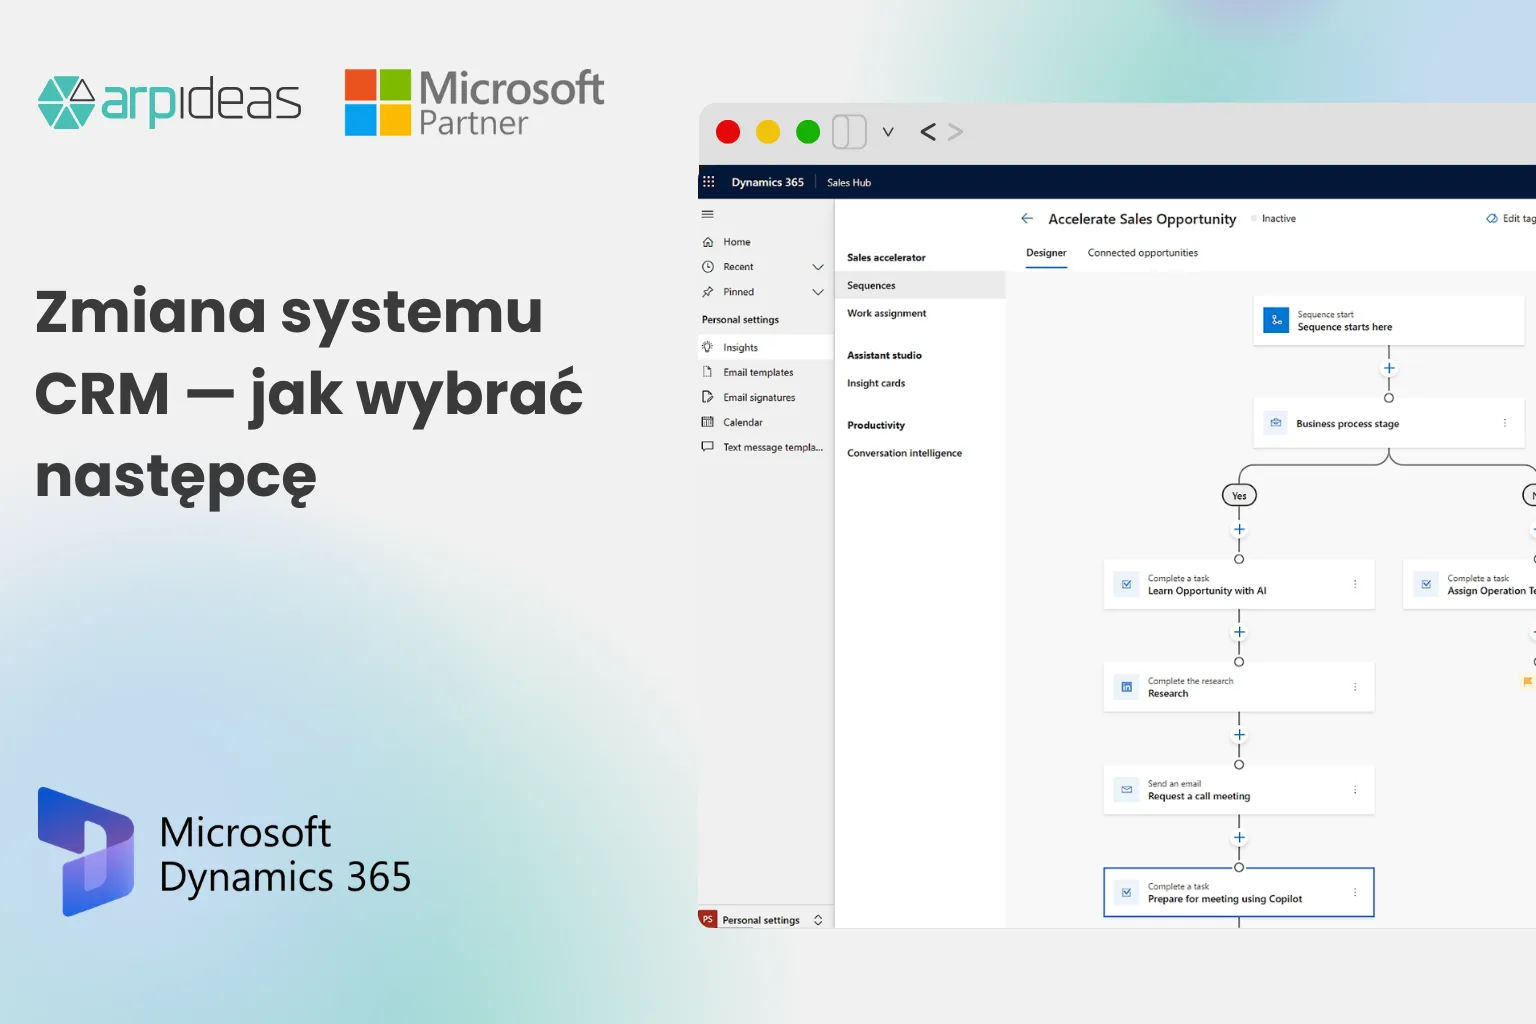Select the Yes branch node
The height and width of the screenshot is (1024, 1536).
(x=1239, y=496)
